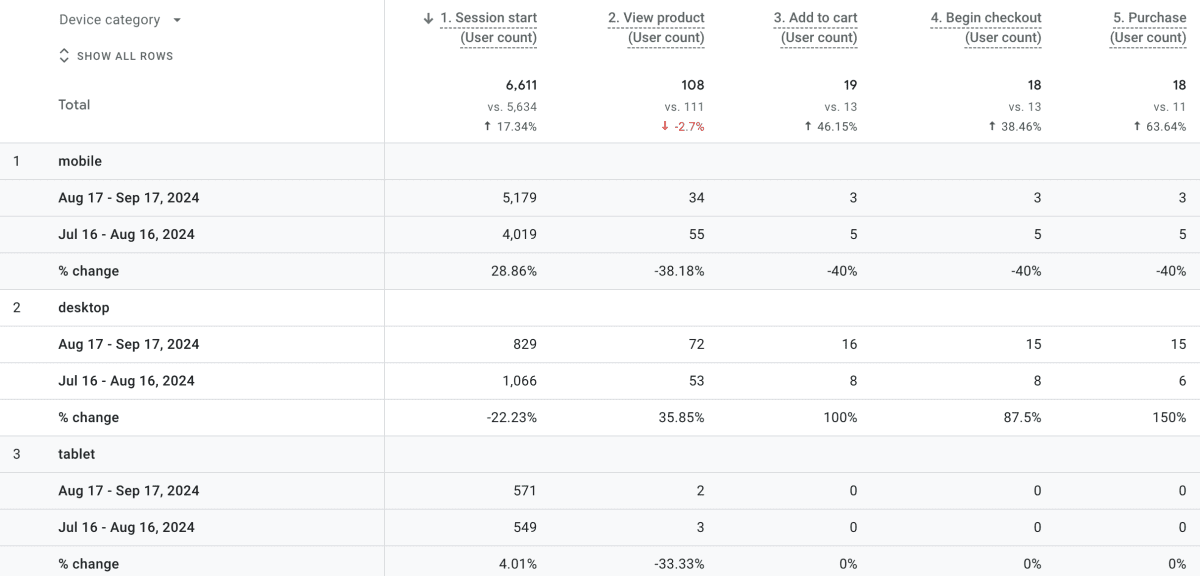This screenshot has width=1200, height=576.
Task: Click the Show All Rows button
Action: coord(124,56)
